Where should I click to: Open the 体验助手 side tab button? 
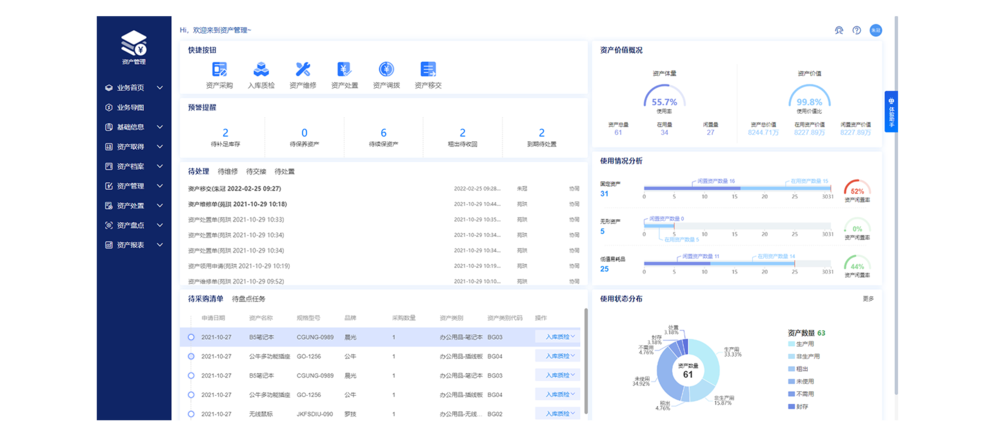pos(891,112)
